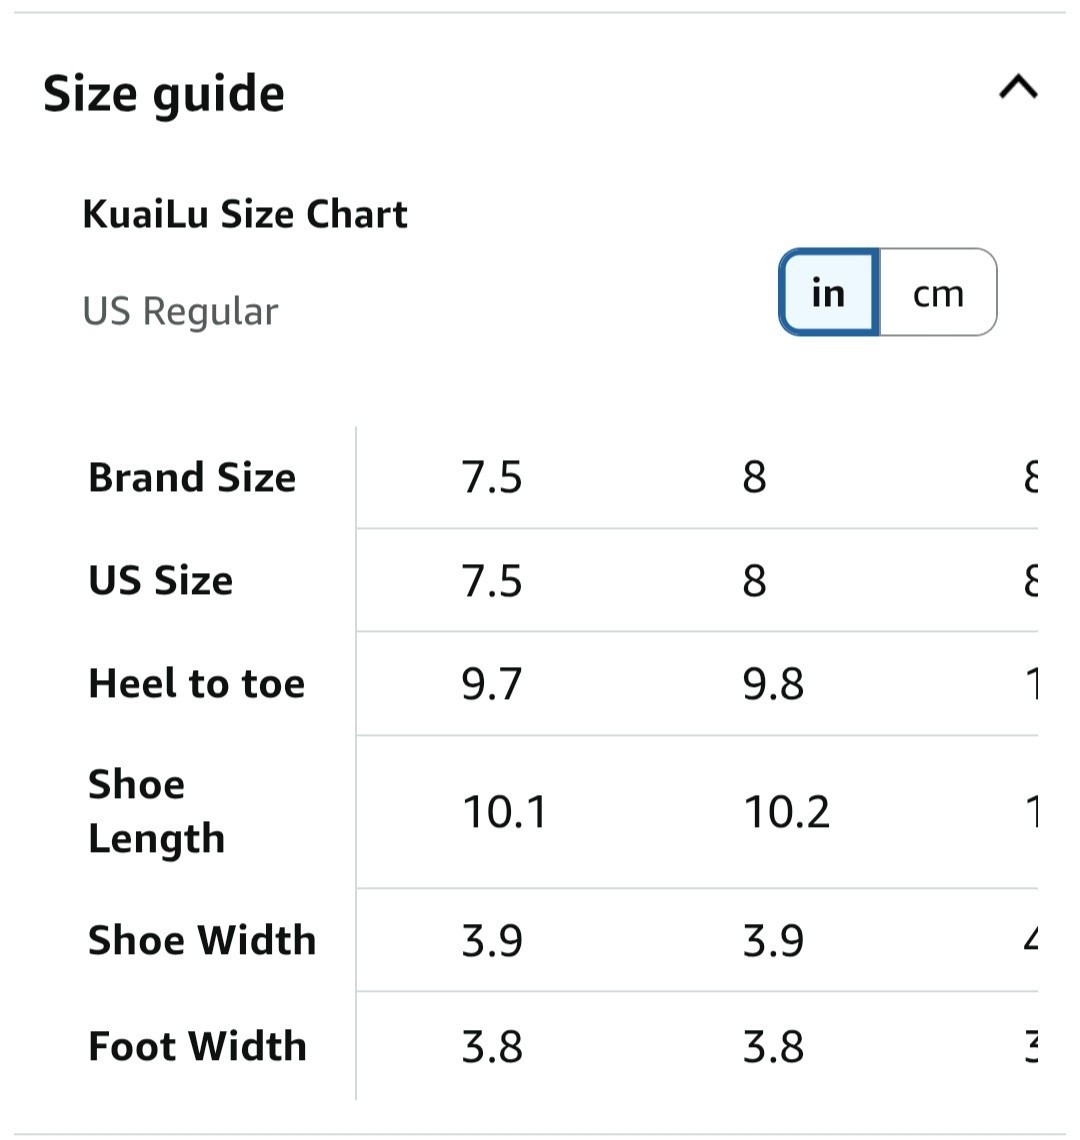Click the 8 value in Brand Size row
This screenshot has height=1140, width=1080.
click(755, 477)
